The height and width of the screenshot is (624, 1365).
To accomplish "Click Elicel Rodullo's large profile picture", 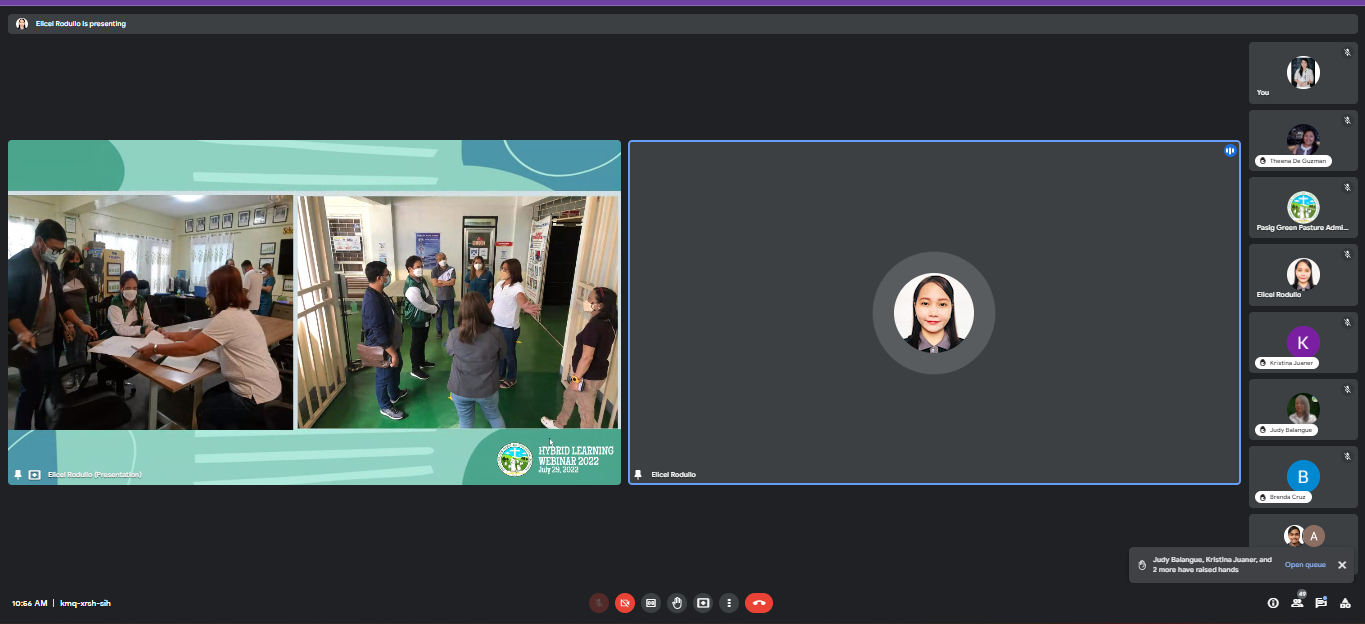I will pyautogui.click(x=934, y=313).
